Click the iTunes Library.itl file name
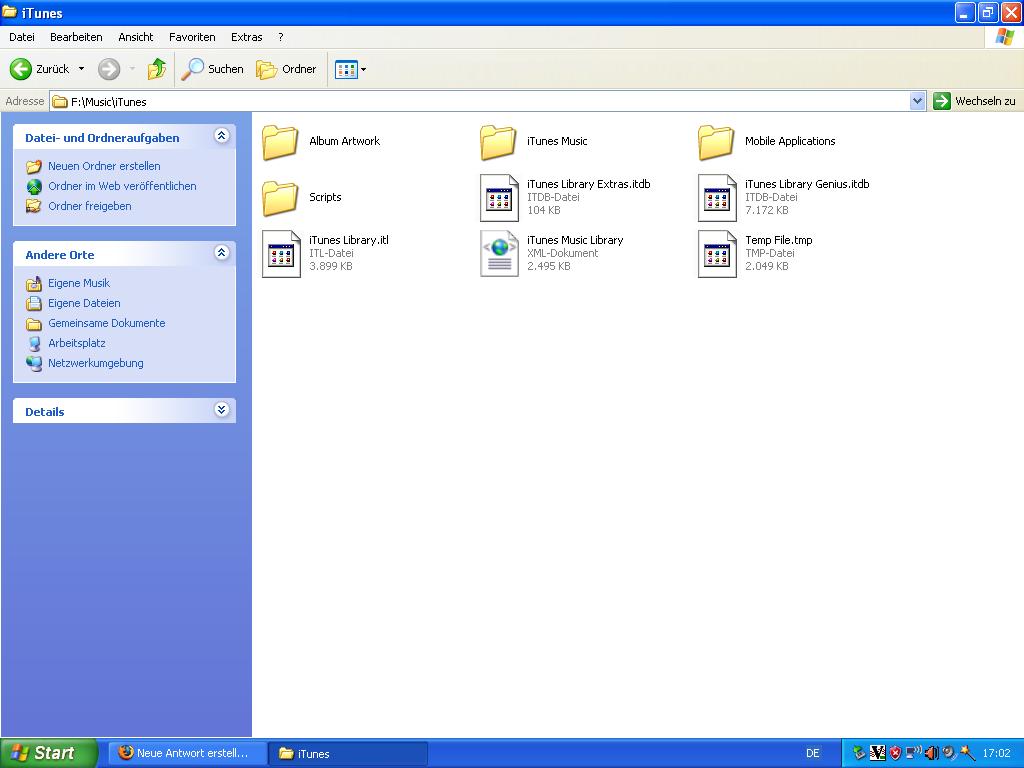Image resolution: width=1024 pixels, height=768 pixels. [349, 240]
